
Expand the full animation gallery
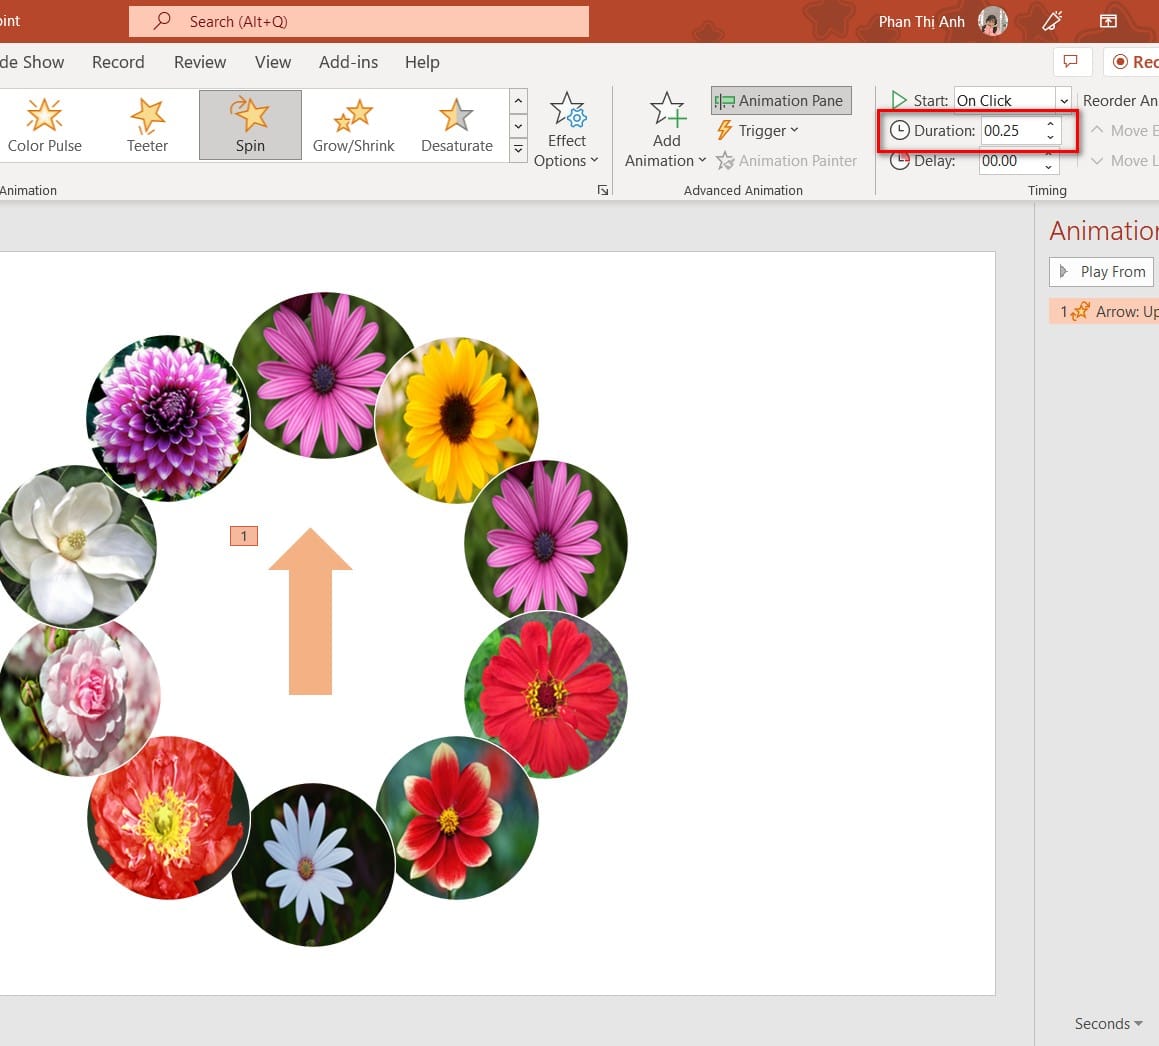coord(518,149)
